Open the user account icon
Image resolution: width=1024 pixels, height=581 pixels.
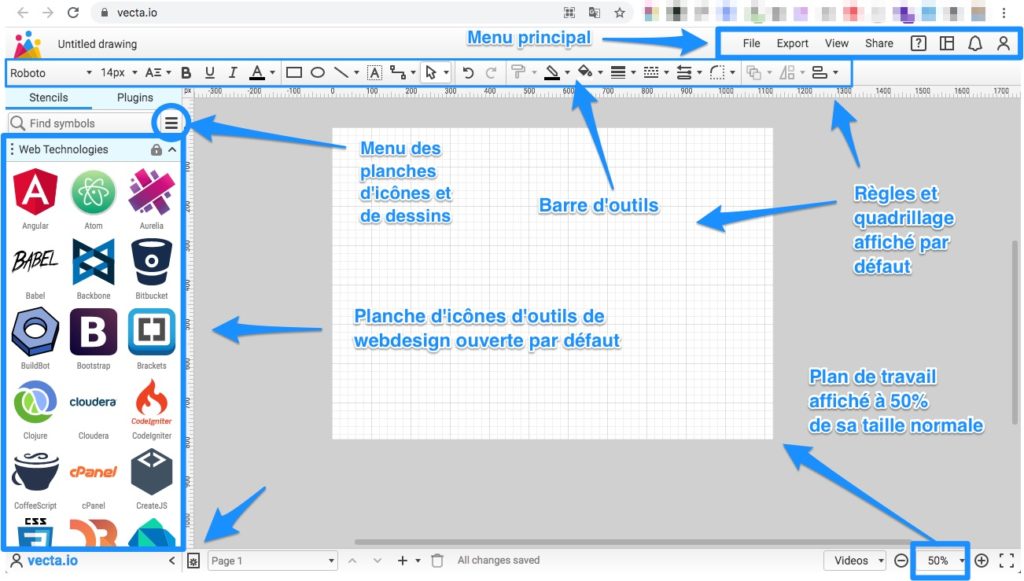click(1003, 43)
